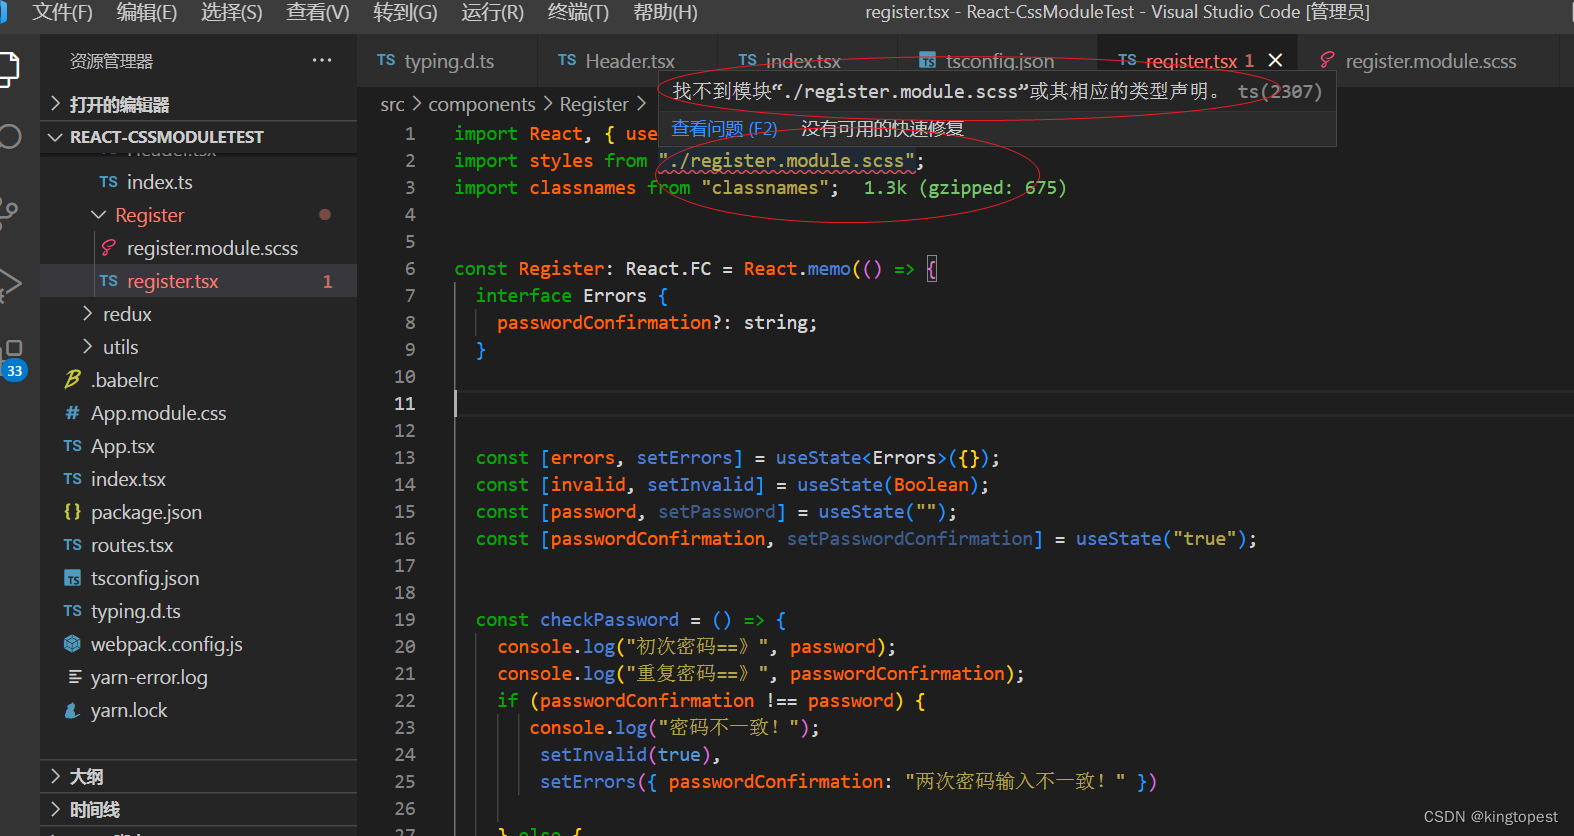Click the .babelrc Babel file icon

tap(72, 380)
